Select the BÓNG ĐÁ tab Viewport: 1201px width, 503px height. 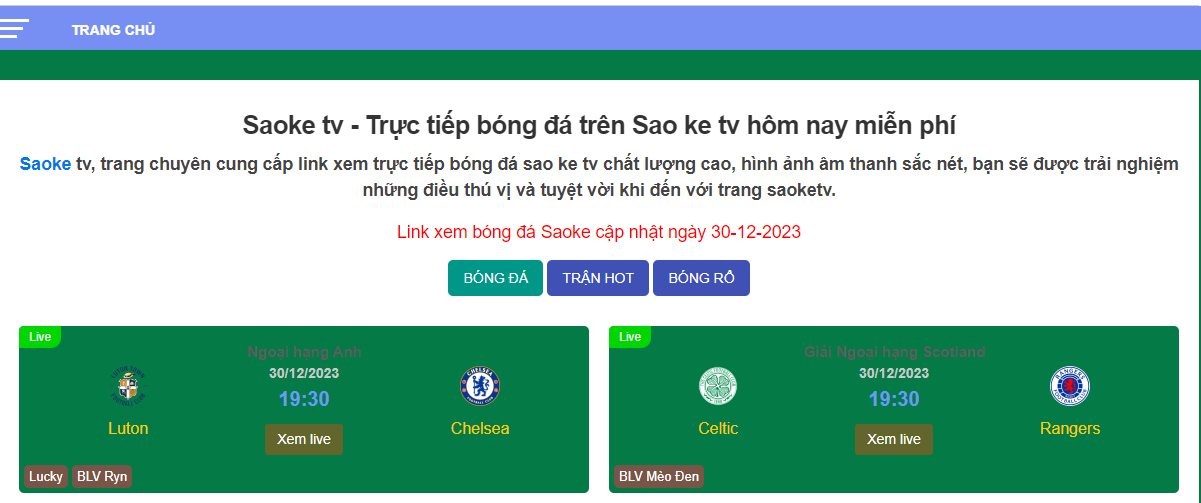coord(495,278)
